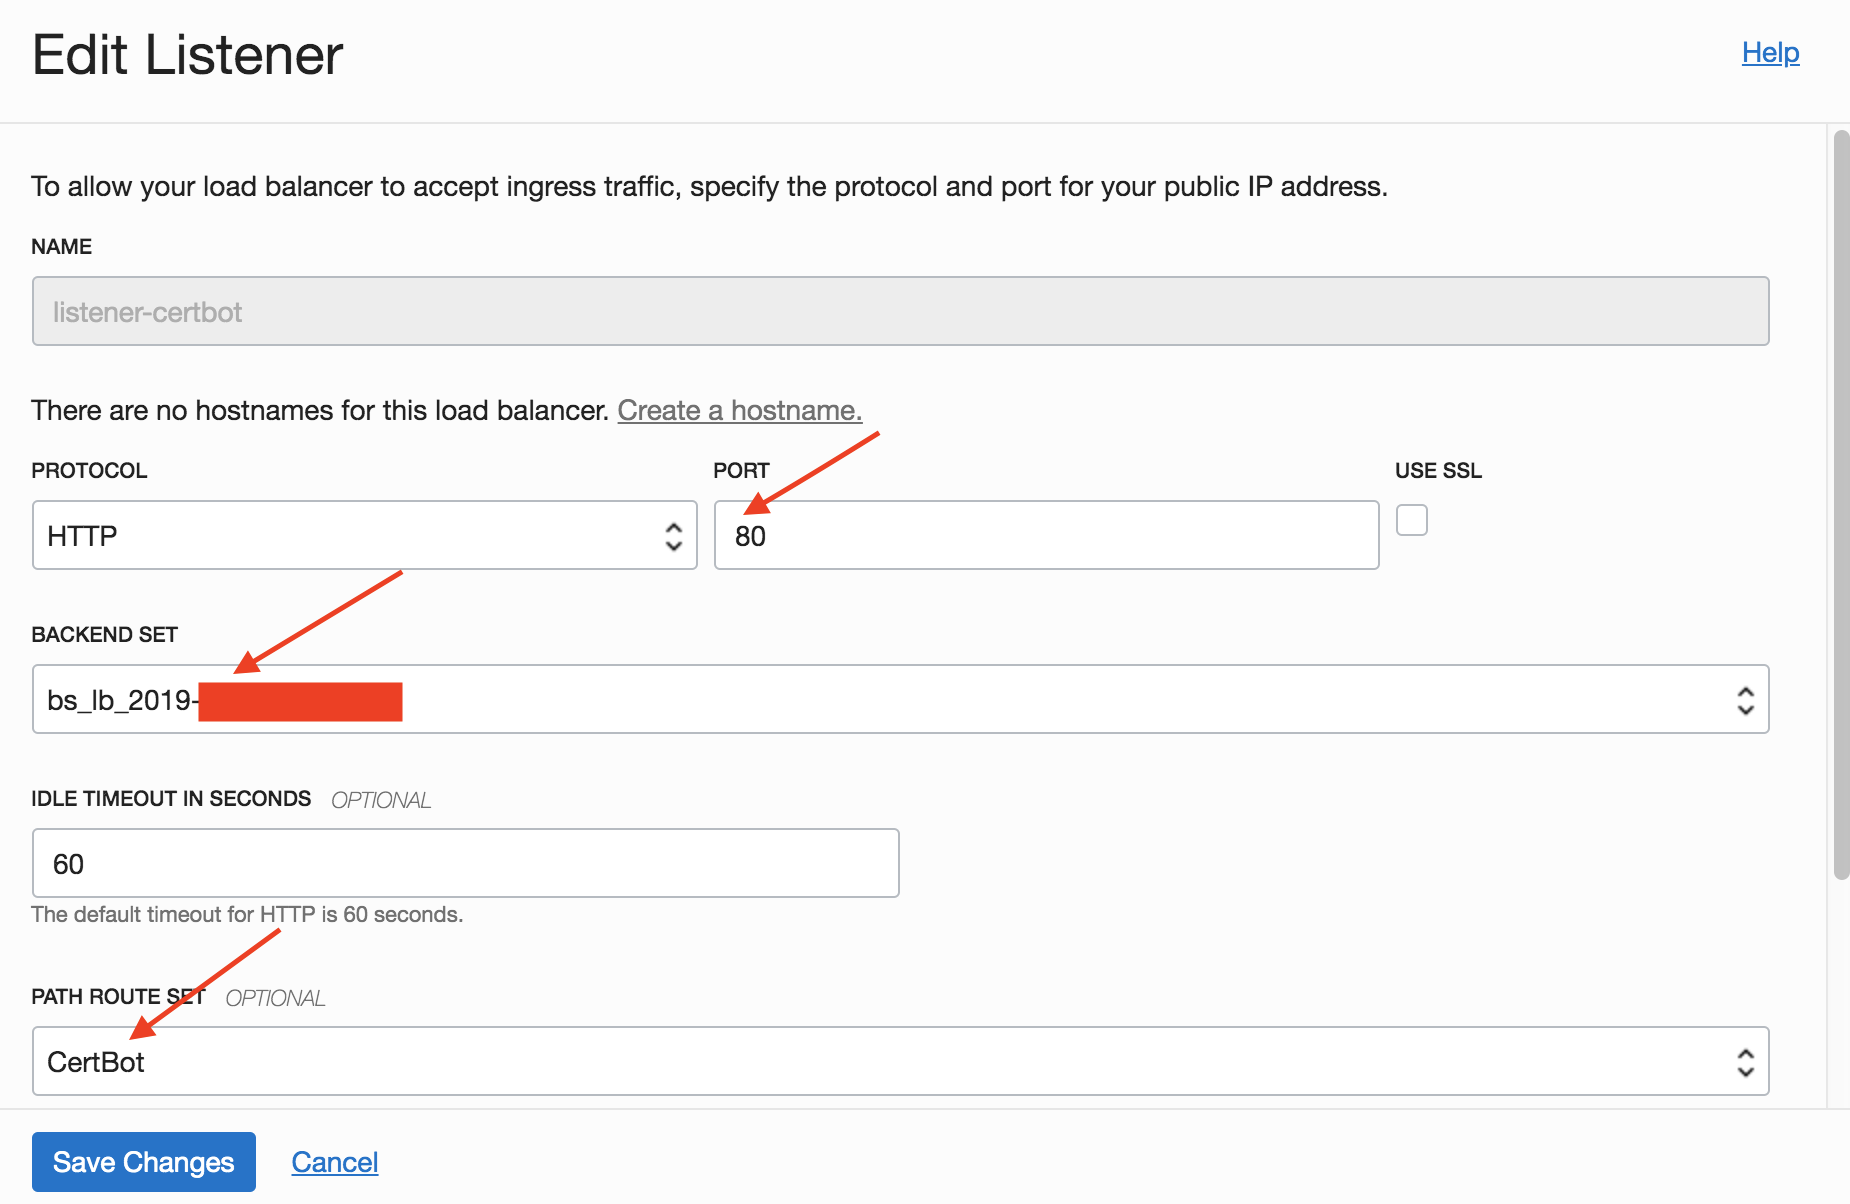Click the Edit Listener heading
Image resolution: width=1850 pixels, height=1204 pixels.
click(x=188, y=55)
